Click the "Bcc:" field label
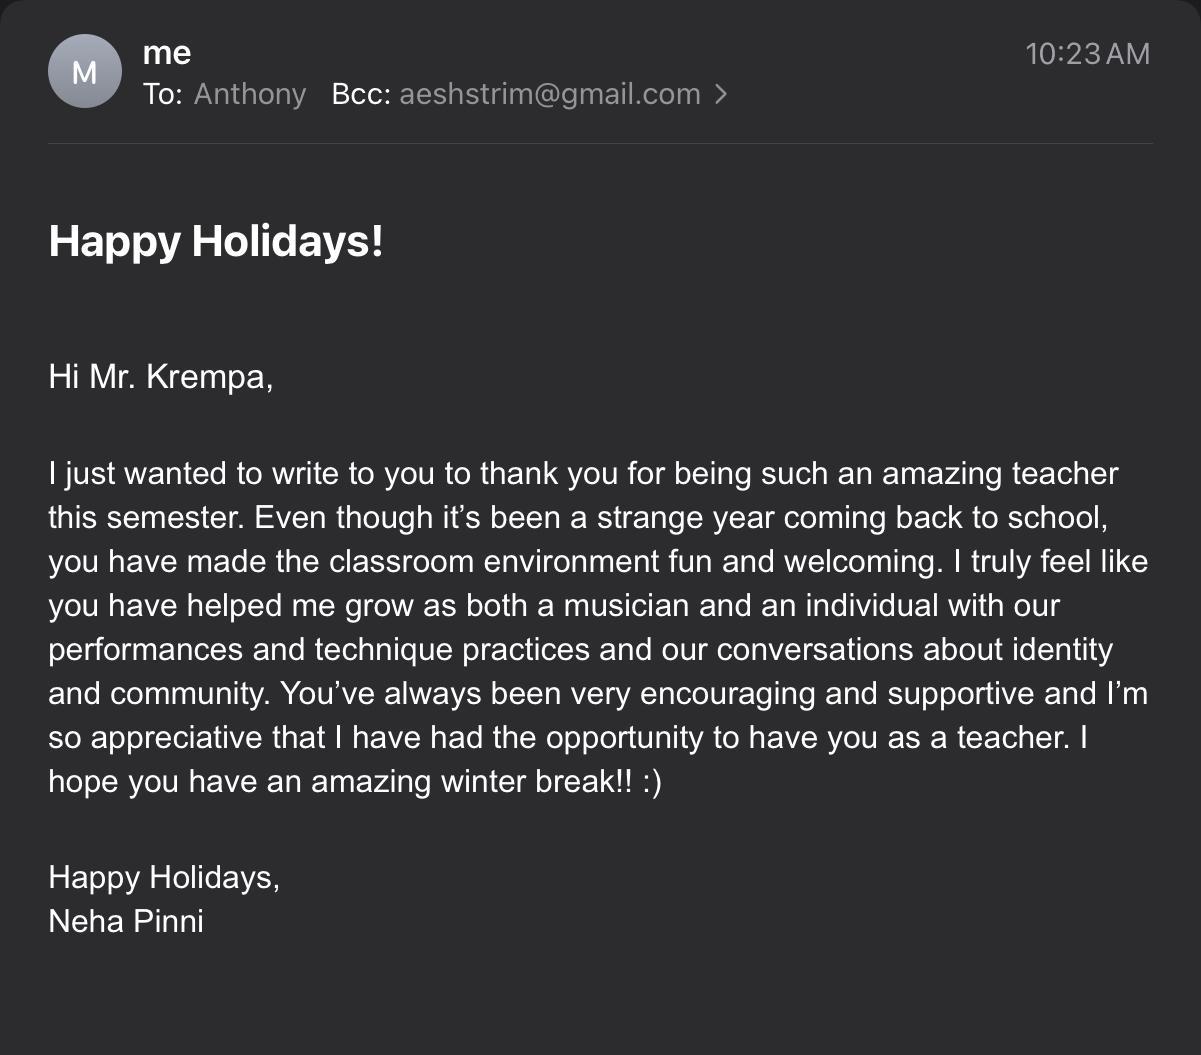The width and height of the screenshot is (1201, 1055). 360,94
